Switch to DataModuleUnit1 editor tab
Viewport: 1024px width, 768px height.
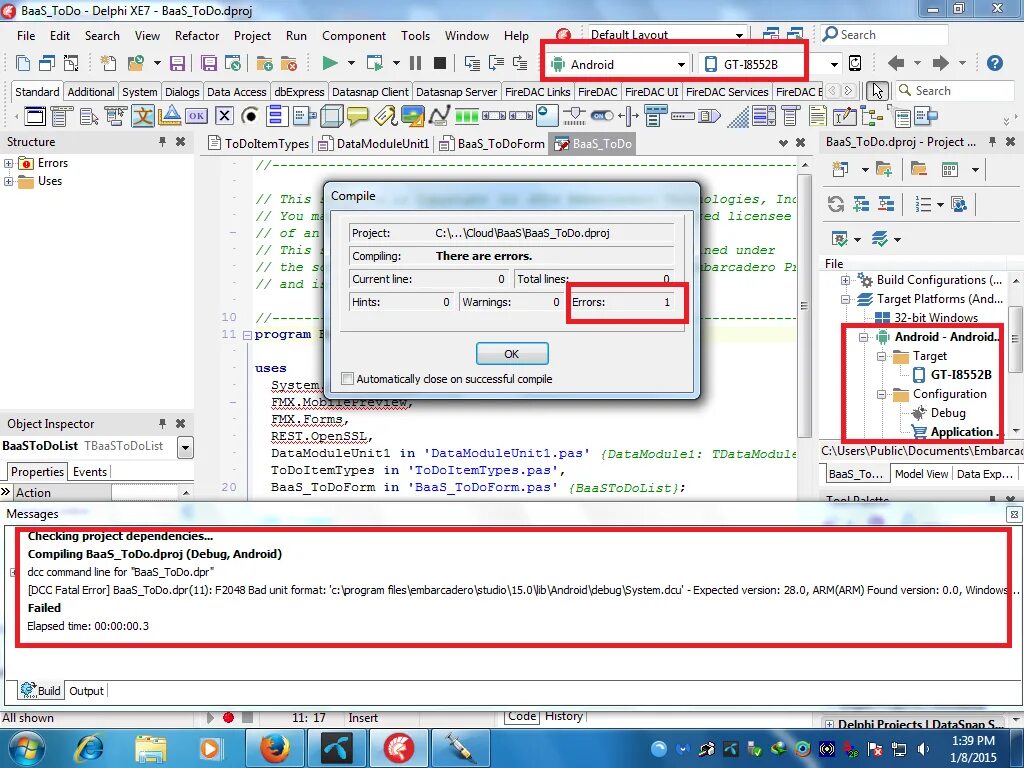point(374,144)
